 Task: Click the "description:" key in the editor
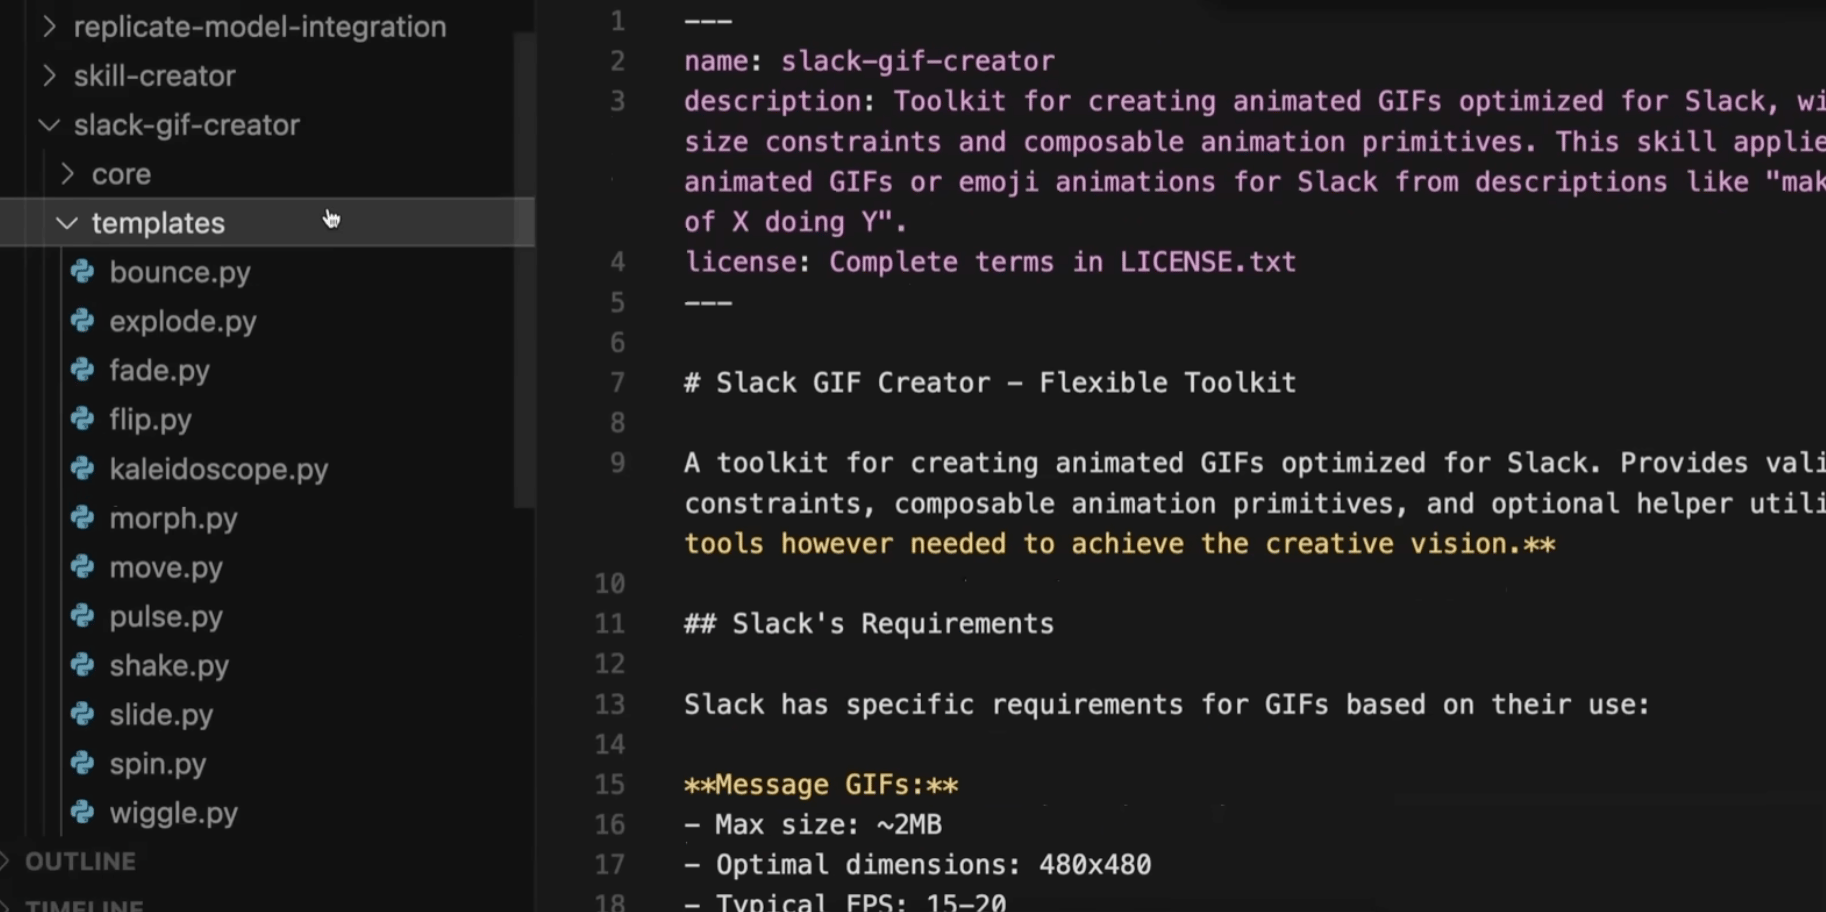click(780, 101)
